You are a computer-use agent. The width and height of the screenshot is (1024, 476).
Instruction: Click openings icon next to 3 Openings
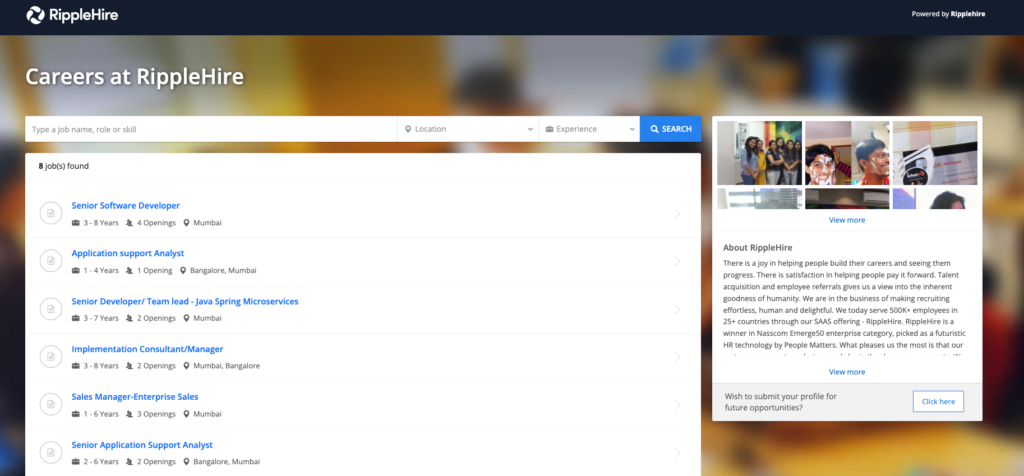pyautogui.click(x=129, y=414)
